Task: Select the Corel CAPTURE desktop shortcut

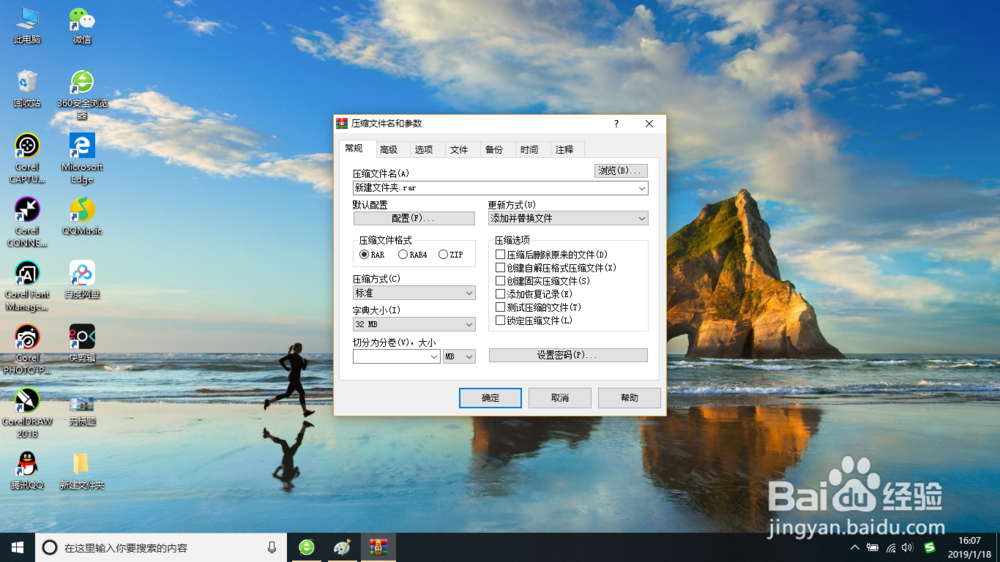Action: [x=27, y=159]
